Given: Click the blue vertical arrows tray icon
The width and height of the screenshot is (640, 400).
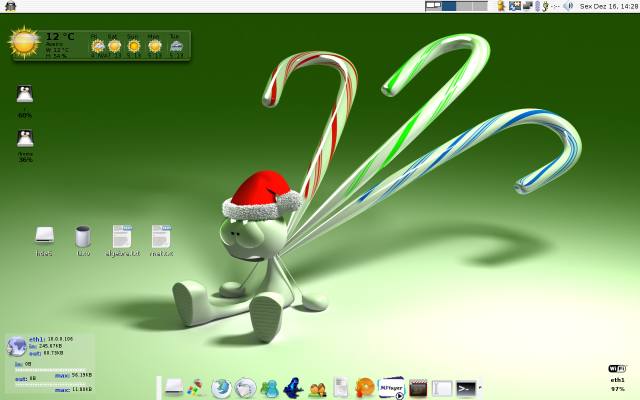Looking at the screenshot, I should point(537,6).
